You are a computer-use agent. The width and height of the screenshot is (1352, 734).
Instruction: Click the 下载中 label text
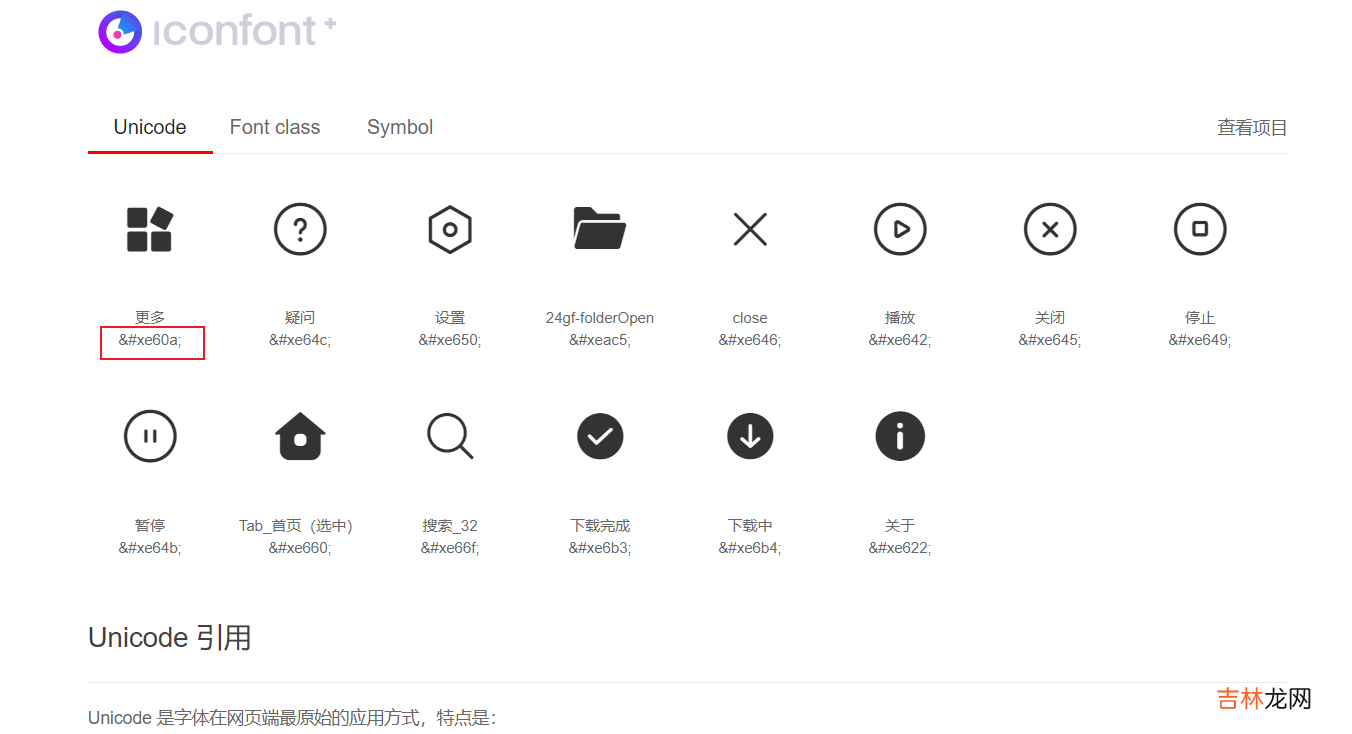[x=750, y=526]
